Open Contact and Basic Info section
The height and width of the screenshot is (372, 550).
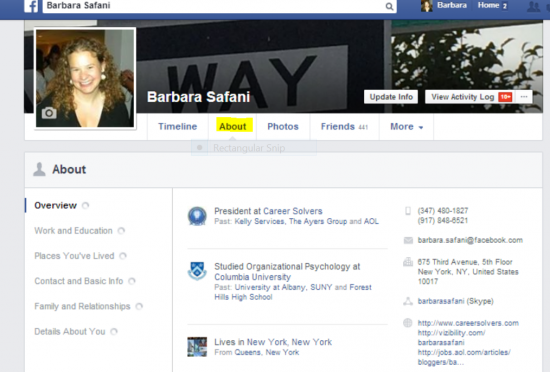[x=79, y=281]
